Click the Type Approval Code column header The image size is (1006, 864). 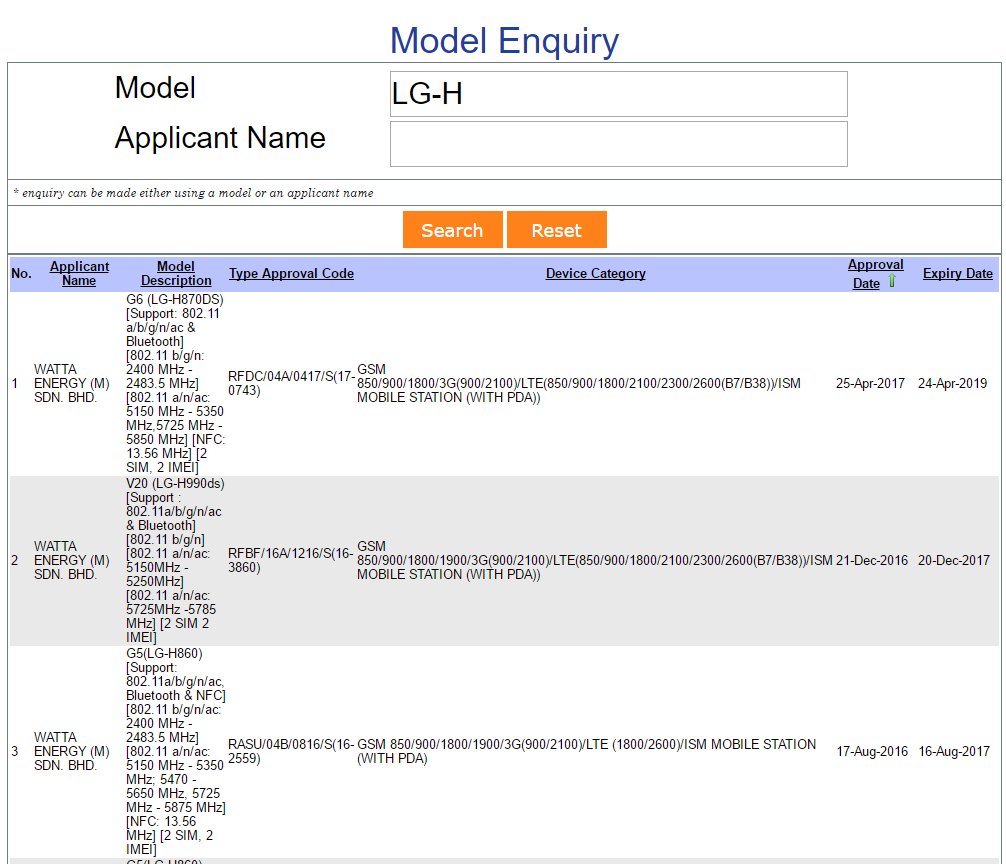(291, 273)
